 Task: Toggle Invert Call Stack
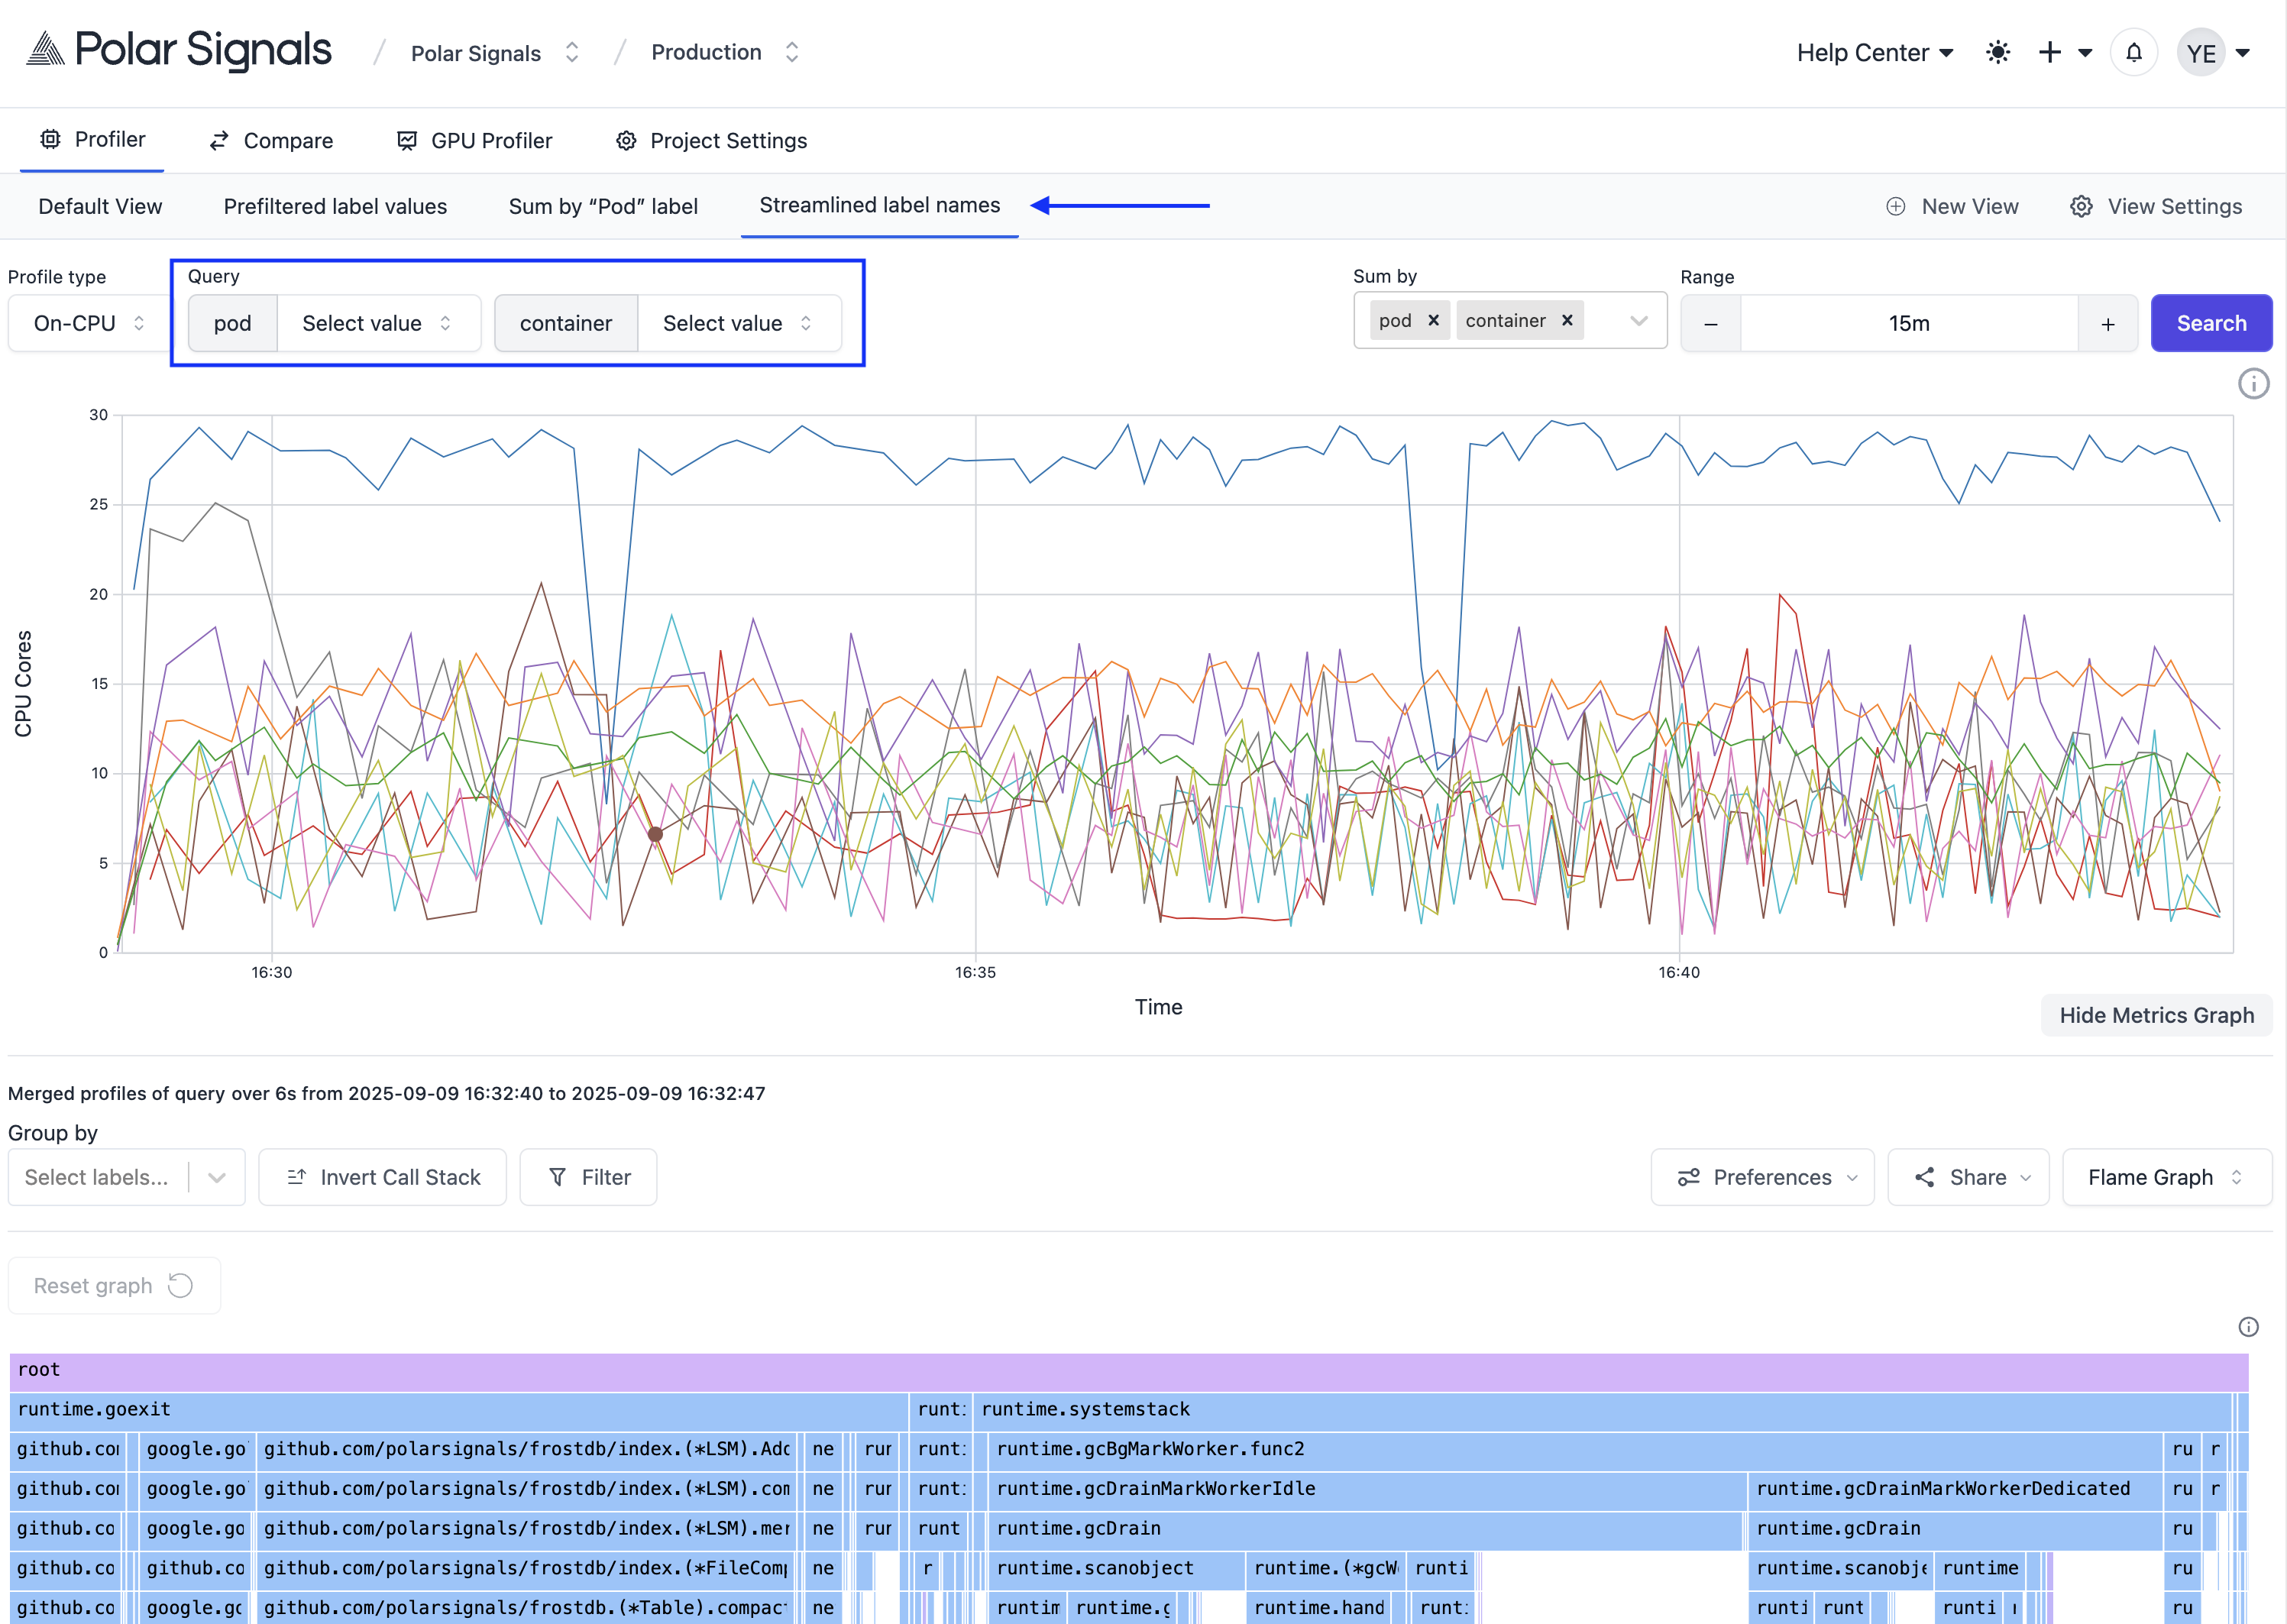coord(383,1178)
